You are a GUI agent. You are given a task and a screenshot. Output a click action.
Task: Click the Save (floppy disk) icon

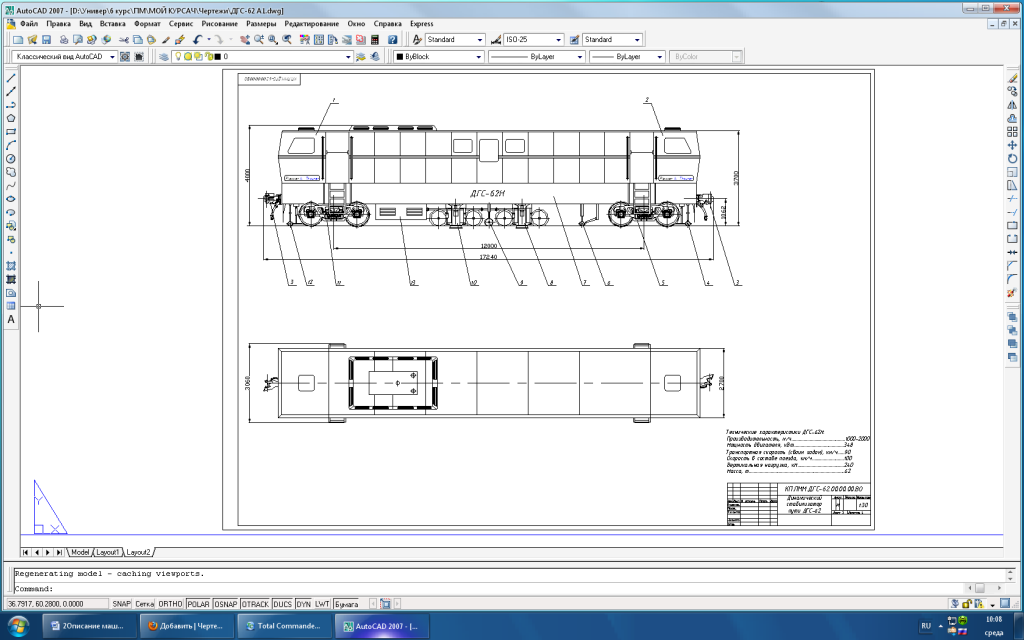tap(46, 40)
